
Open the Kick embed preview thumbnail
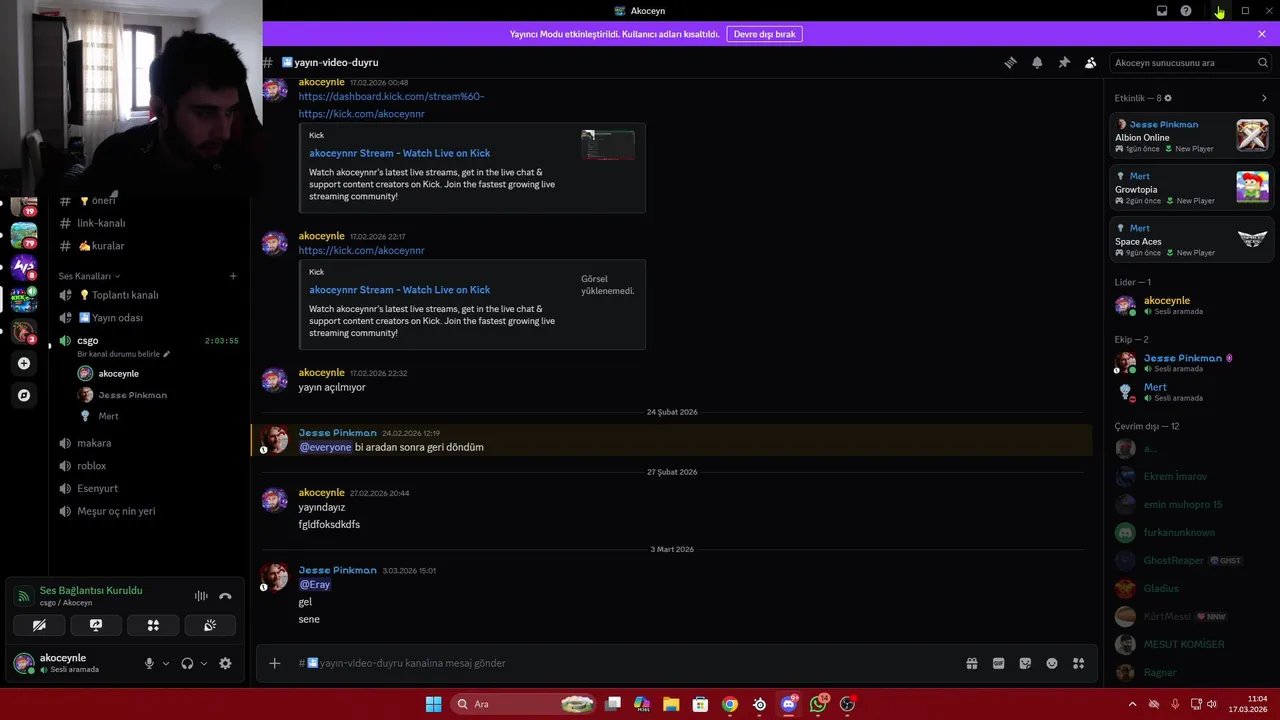(x=608, y=145)
